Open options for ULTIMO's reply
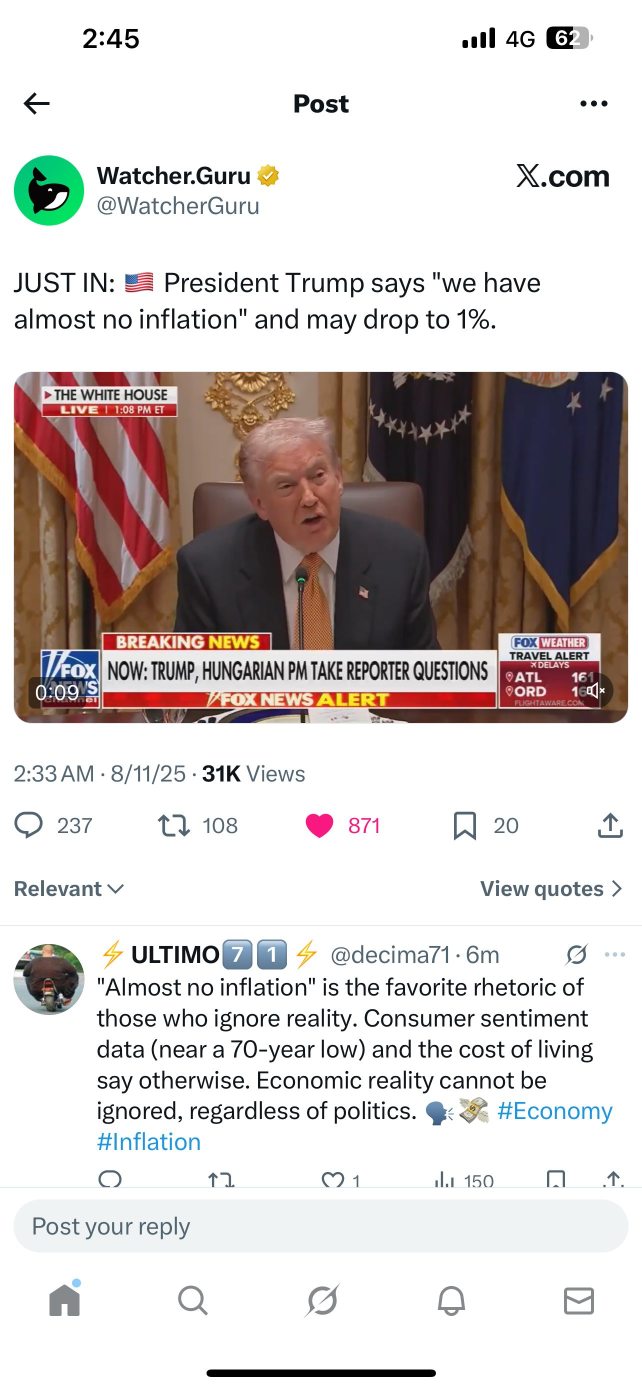The image size is (642, 1389). (x=614, y=955)
